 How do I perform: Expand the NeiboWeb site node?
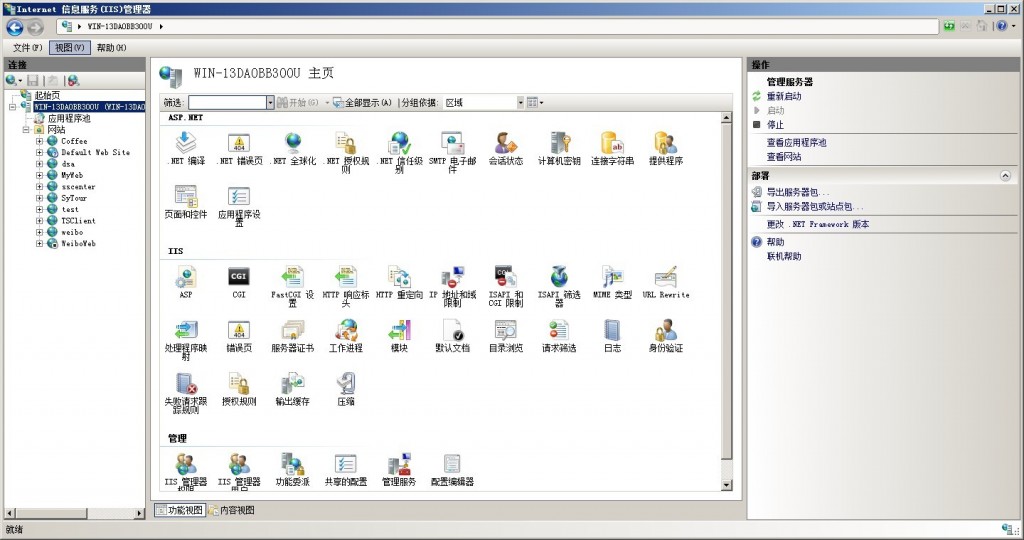tap(40, 243)
